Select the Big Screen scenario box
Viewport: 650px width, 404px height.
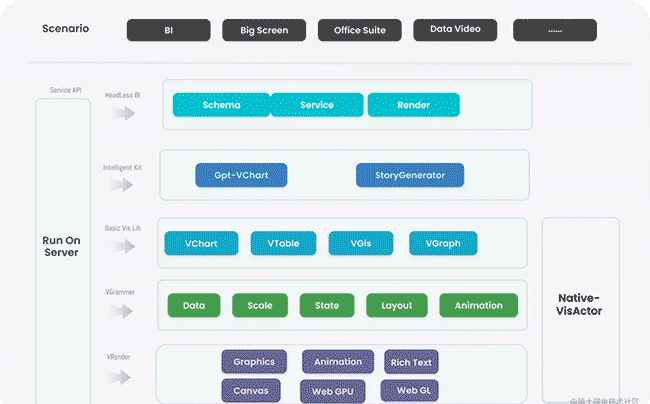(264, 30)
